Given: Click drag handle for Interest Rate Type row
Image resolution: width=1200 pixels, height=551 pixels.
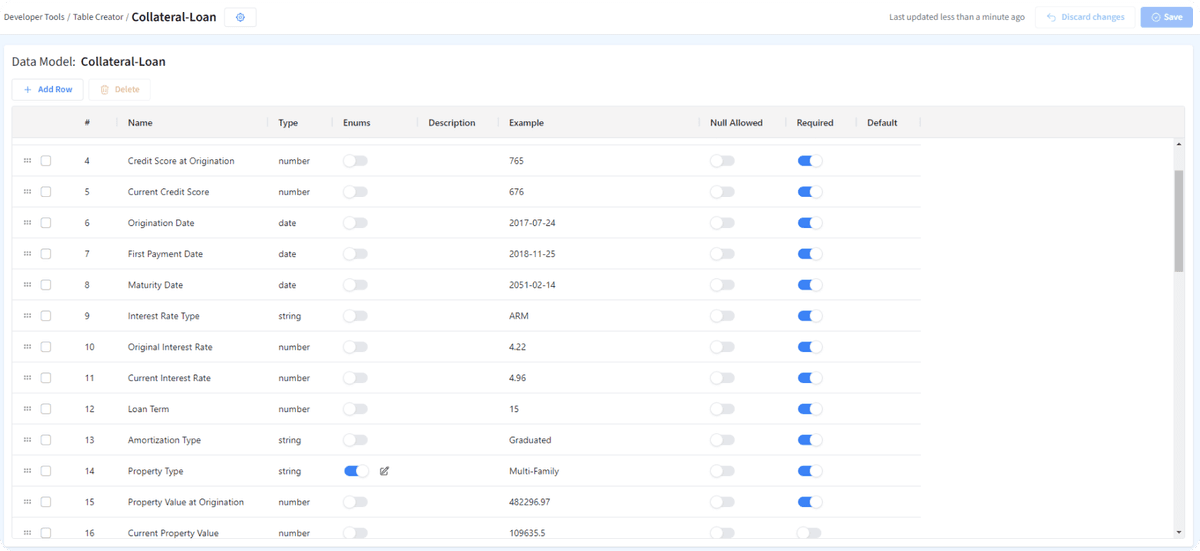Looking at the screenshot, I should [28, 316].
